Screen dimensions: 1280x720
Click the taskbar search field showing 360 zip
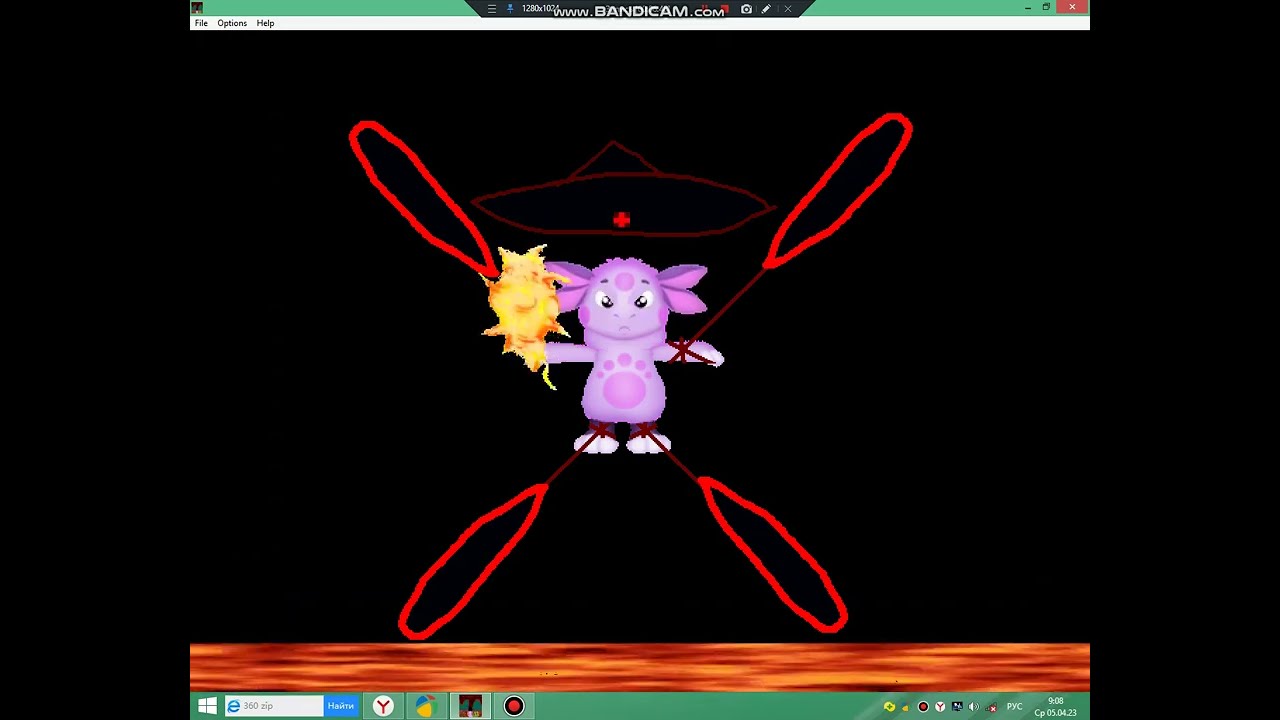pyautogui.click(x=274, y=706)
